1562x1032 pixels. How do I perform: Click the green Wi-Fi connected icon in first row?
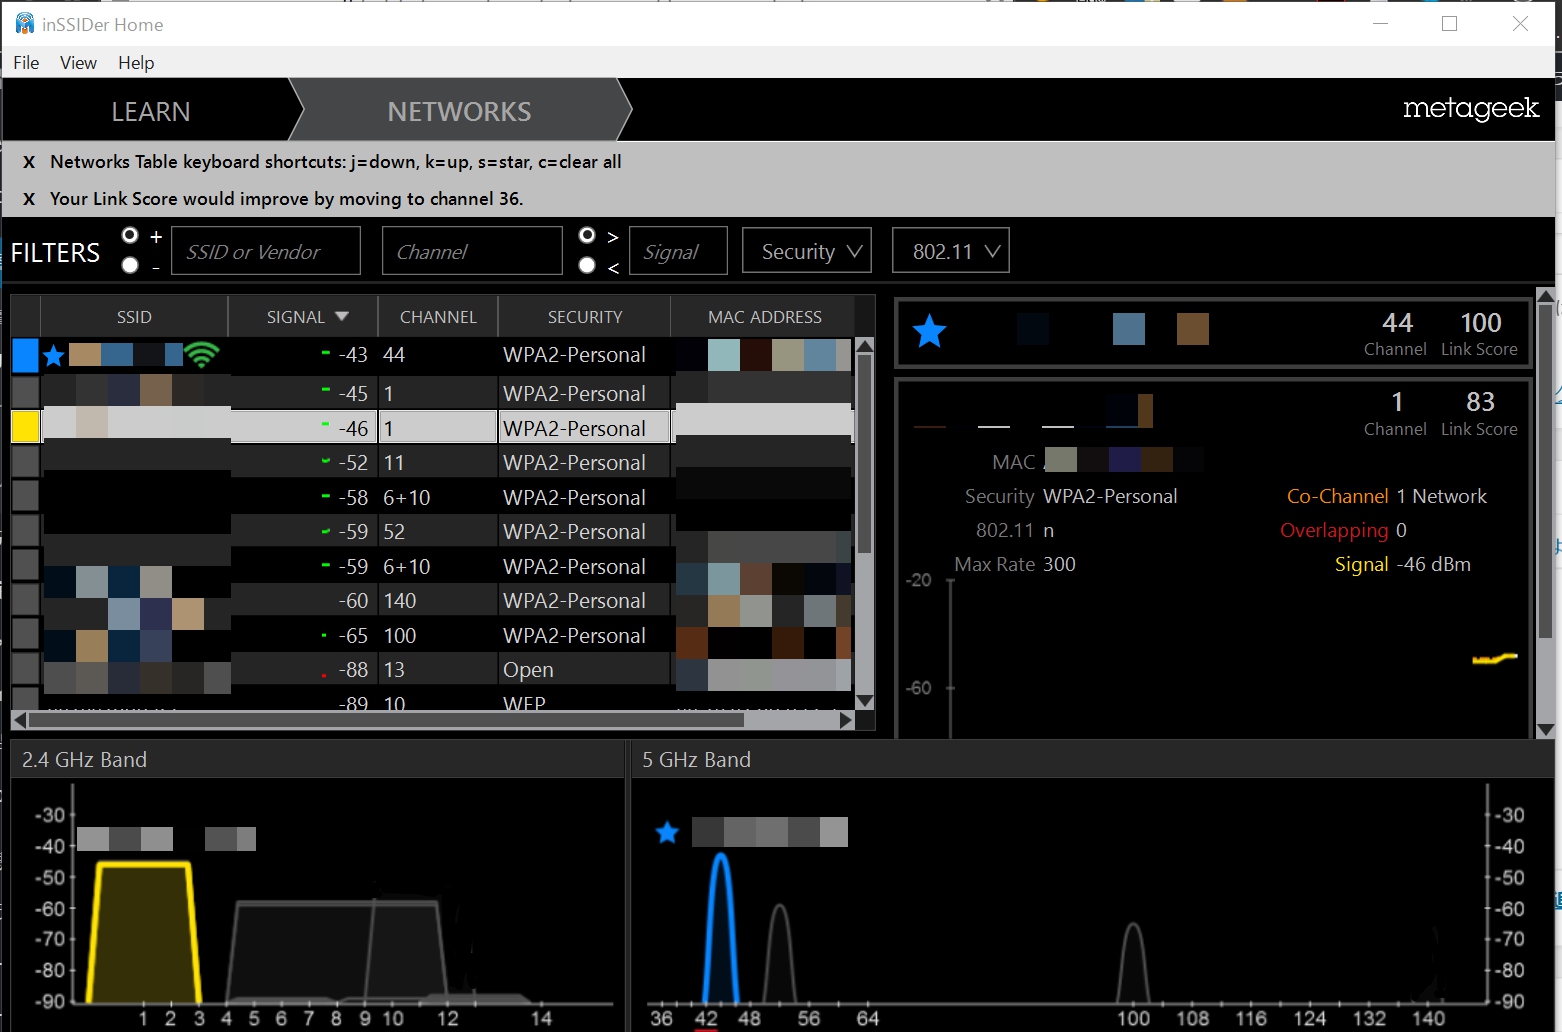pos(202,354)
